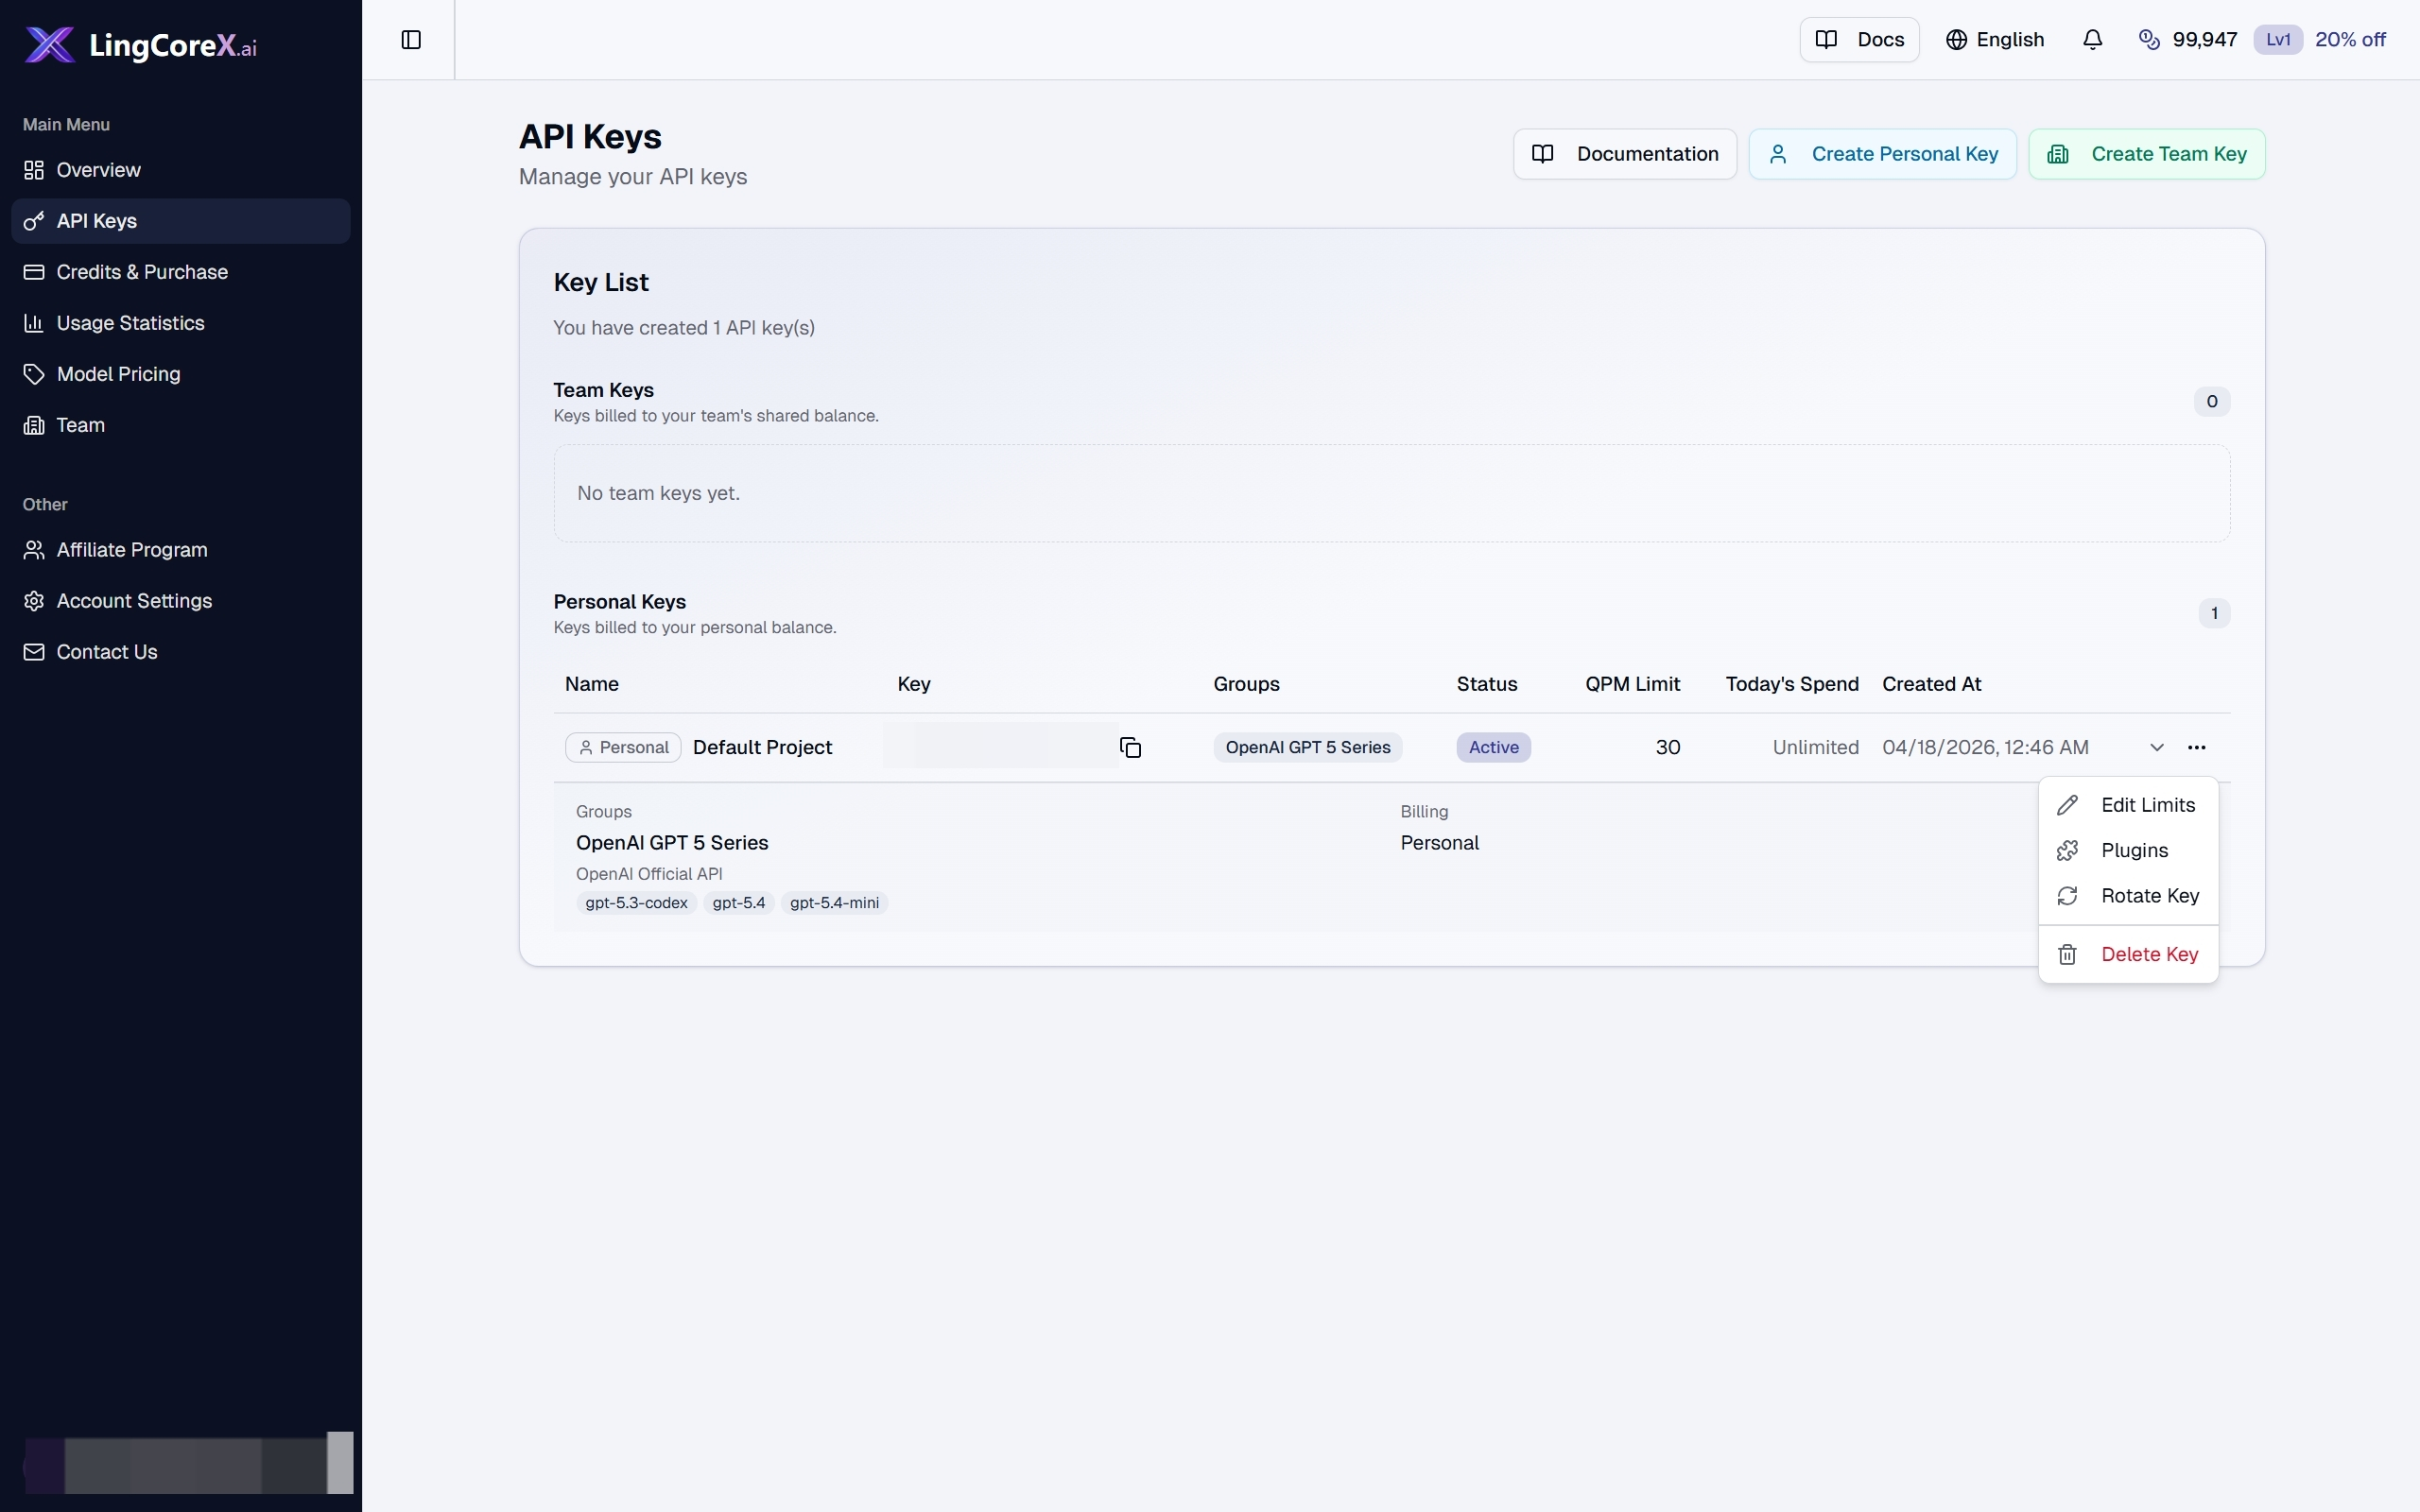Choose Rotate Key in the menu
This screenshot has width=2420, height=1512.
coord(2128,896)
